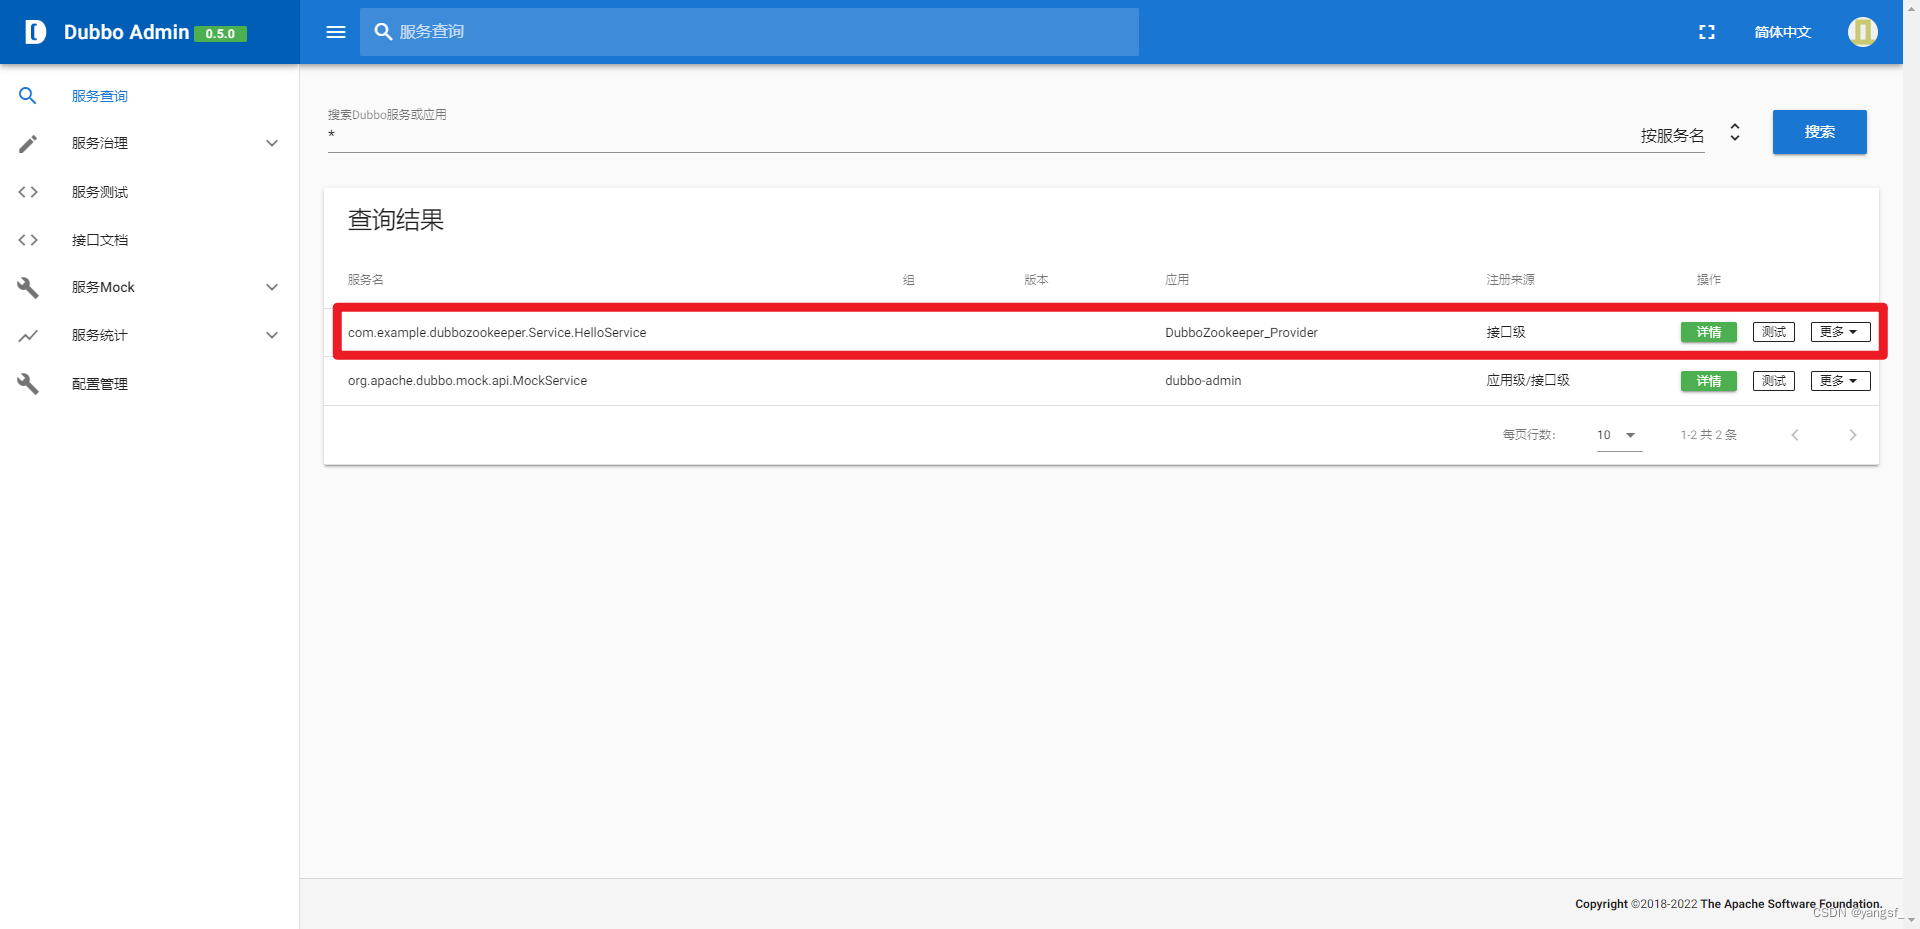Click 详情 for HelloService row
The image size is (1920, 929).
tap(1708, 332)
